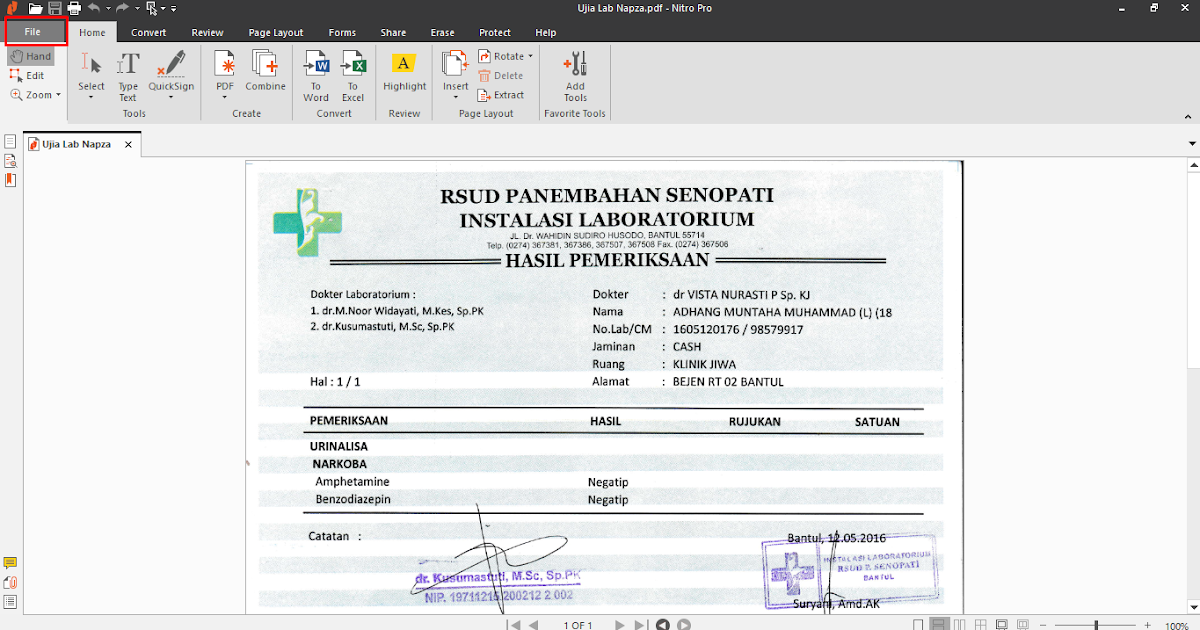Toggle the single page view mode
The image size is (1200, 630).
(917, 623)
